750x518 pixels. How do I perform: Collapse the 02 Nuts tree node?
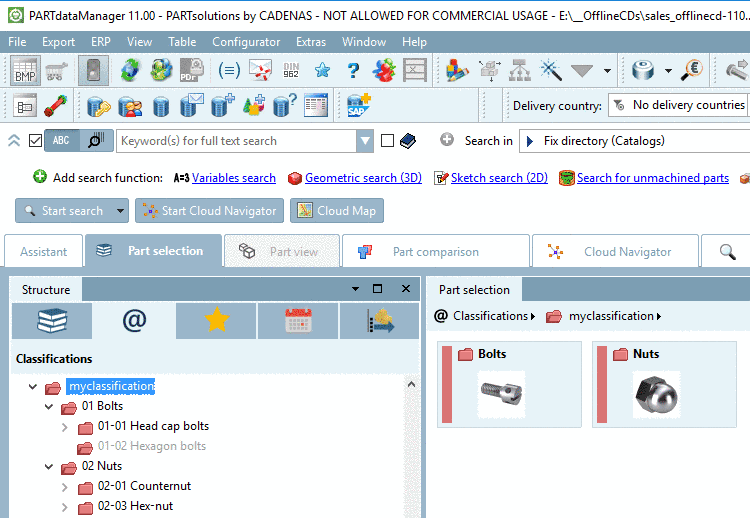point(49,466)
